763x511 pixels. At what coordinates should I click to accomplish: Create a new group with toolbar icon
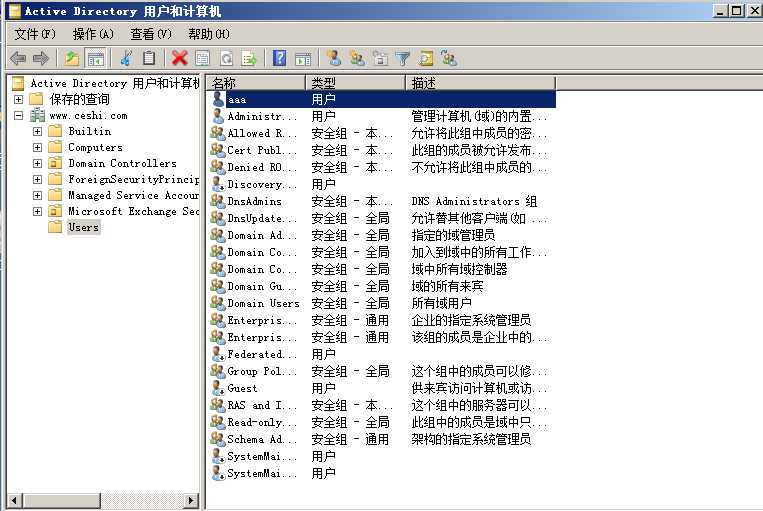(357, 59)
